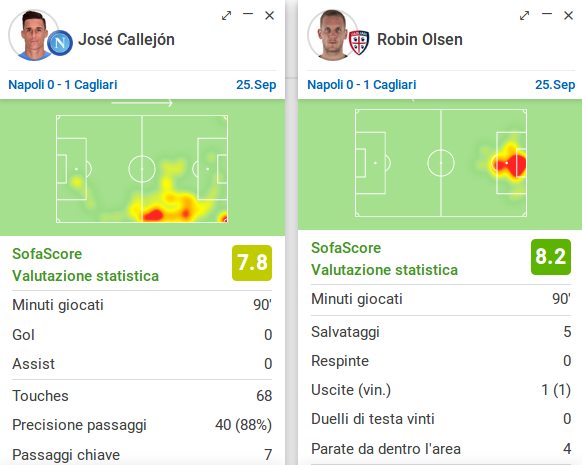Viewport: 582px width, 465px height.
Task: Click José Callejón's profile photo
Action: click(x=33, y=35)
